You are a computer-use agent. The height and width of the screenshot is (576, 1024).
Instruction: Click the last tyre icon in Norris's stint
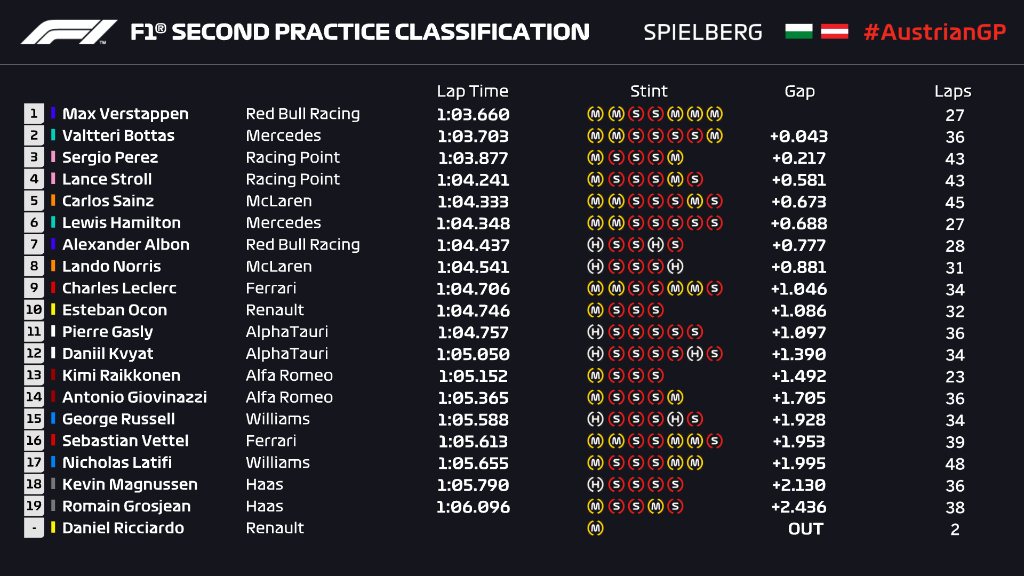coord(675,267)
